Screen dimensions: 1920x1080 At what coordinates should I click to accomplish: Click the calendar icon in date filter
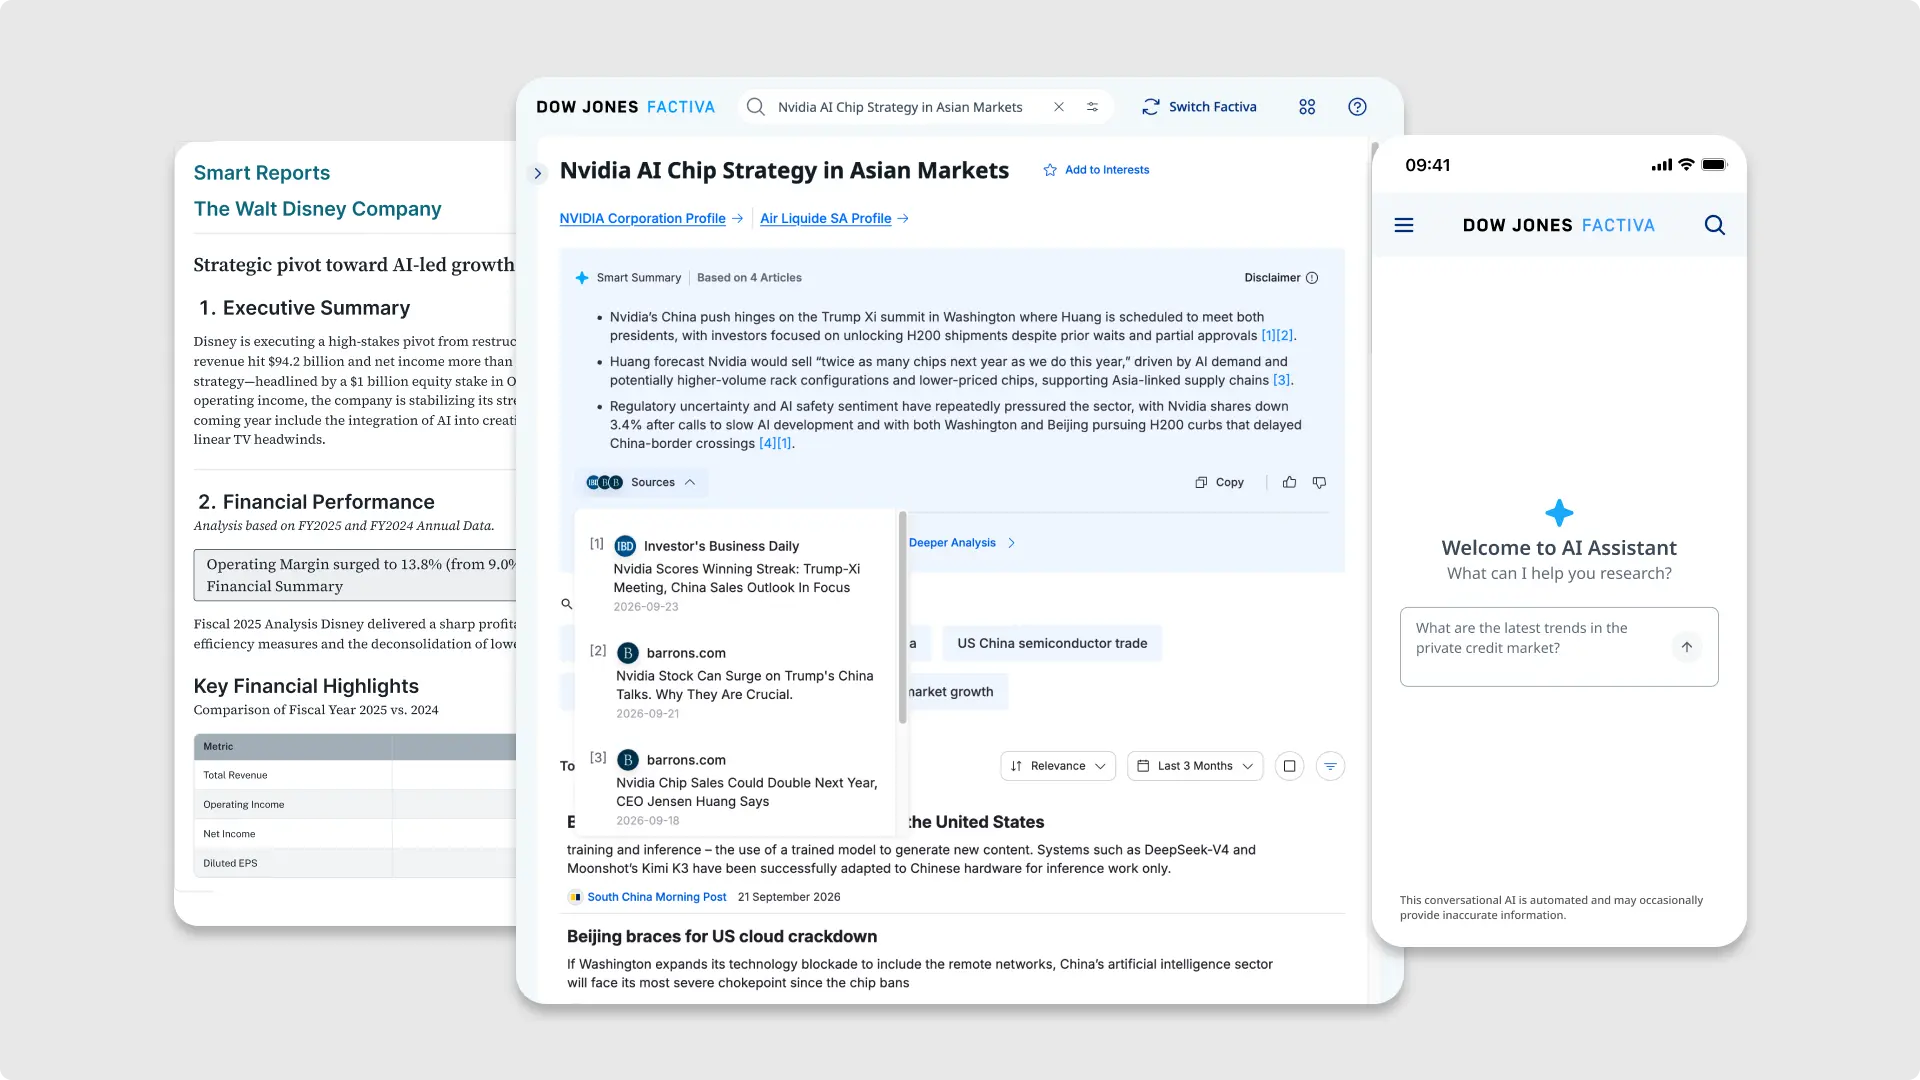pos(1143,766)
